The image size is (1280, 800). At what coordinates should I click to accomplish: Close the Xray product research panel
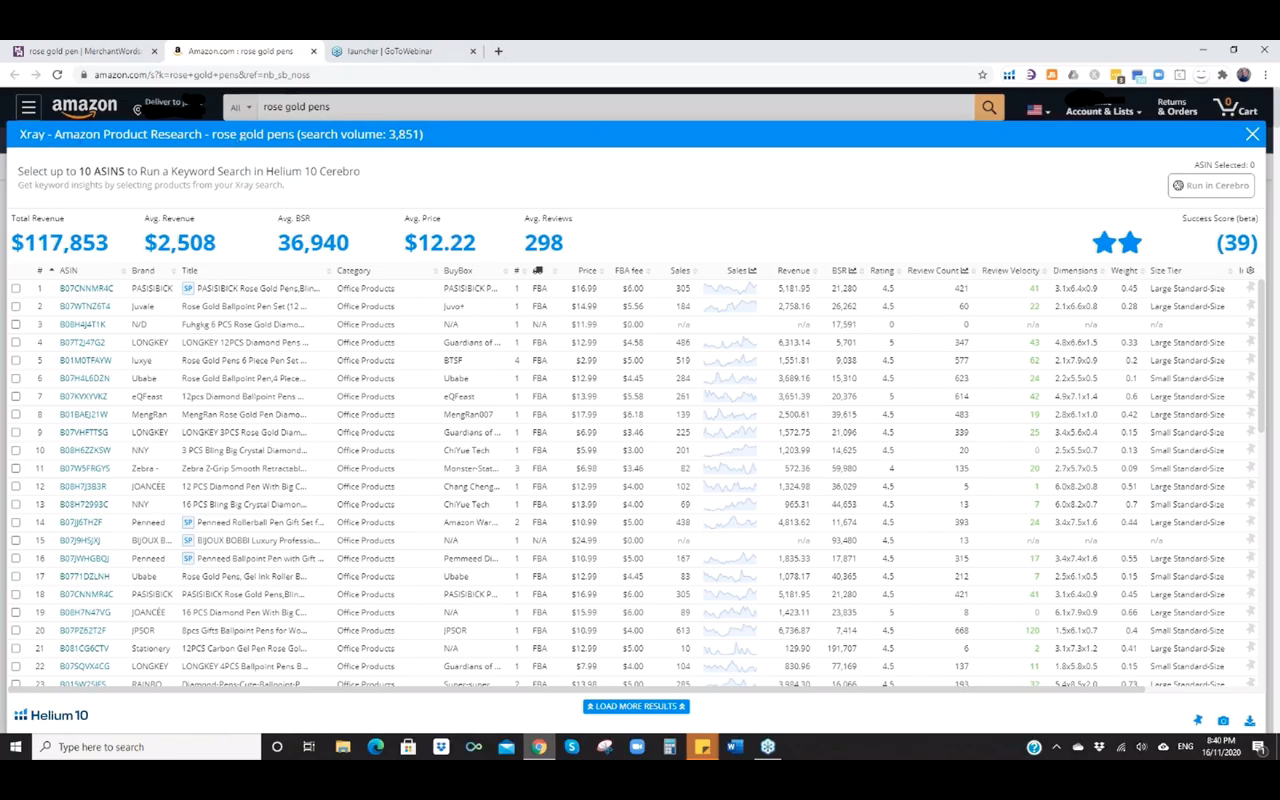(1252, 134)
